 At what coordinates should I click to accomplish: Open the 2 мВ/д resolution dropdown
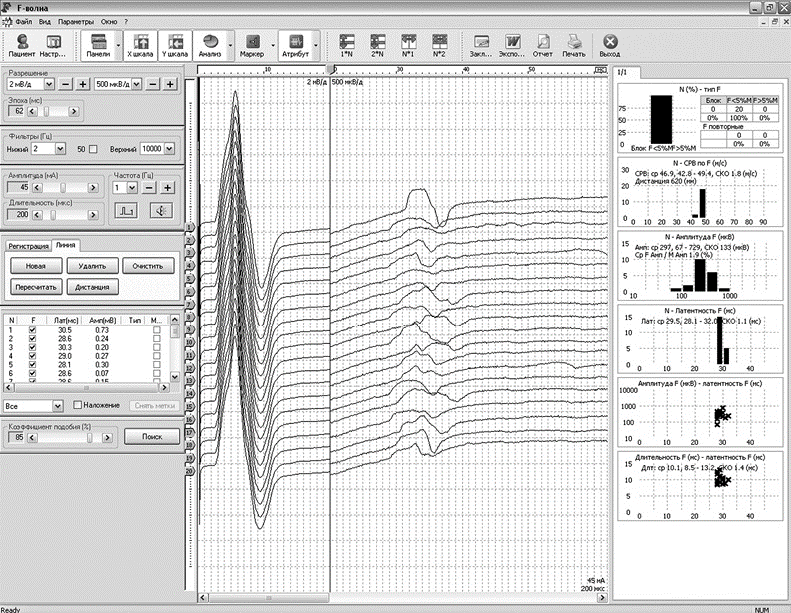49,84
